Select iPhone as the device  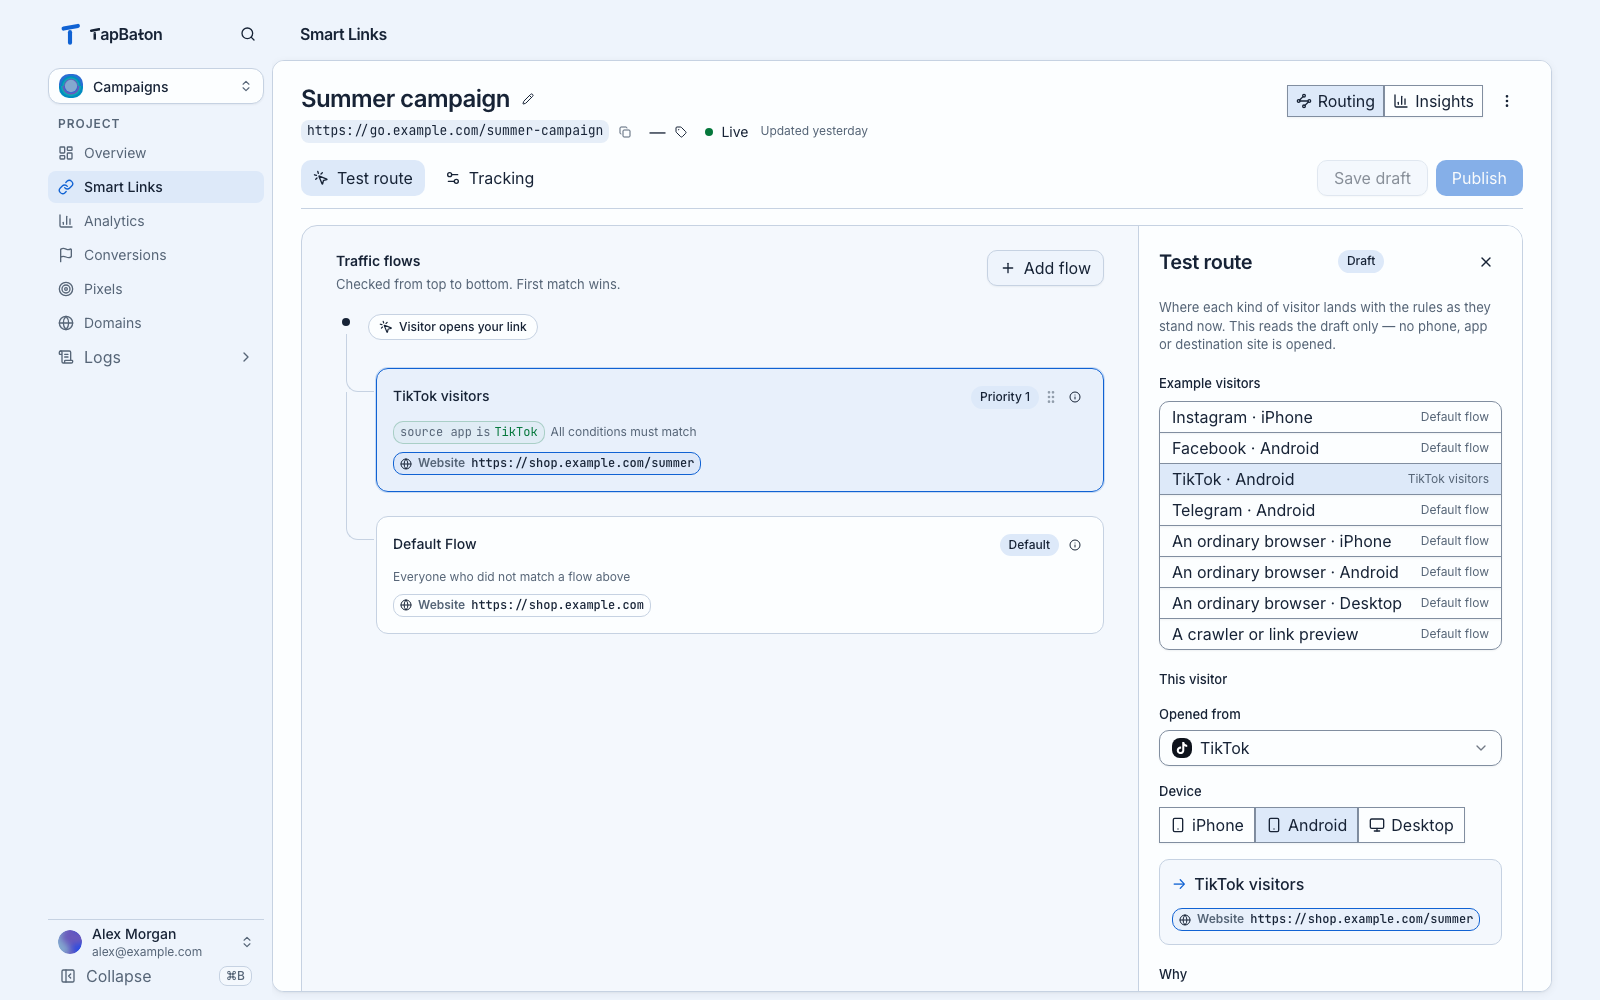(1207, 825)
